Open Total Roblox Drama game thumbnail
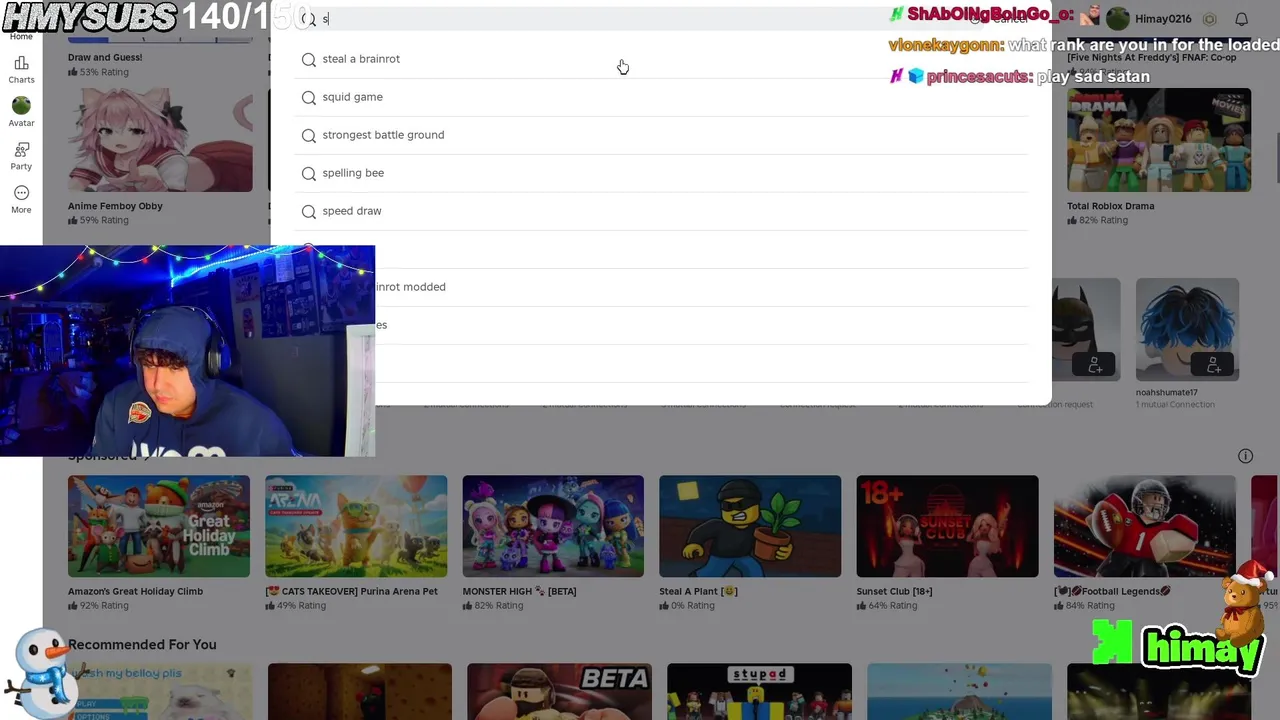 [1158, 140]
